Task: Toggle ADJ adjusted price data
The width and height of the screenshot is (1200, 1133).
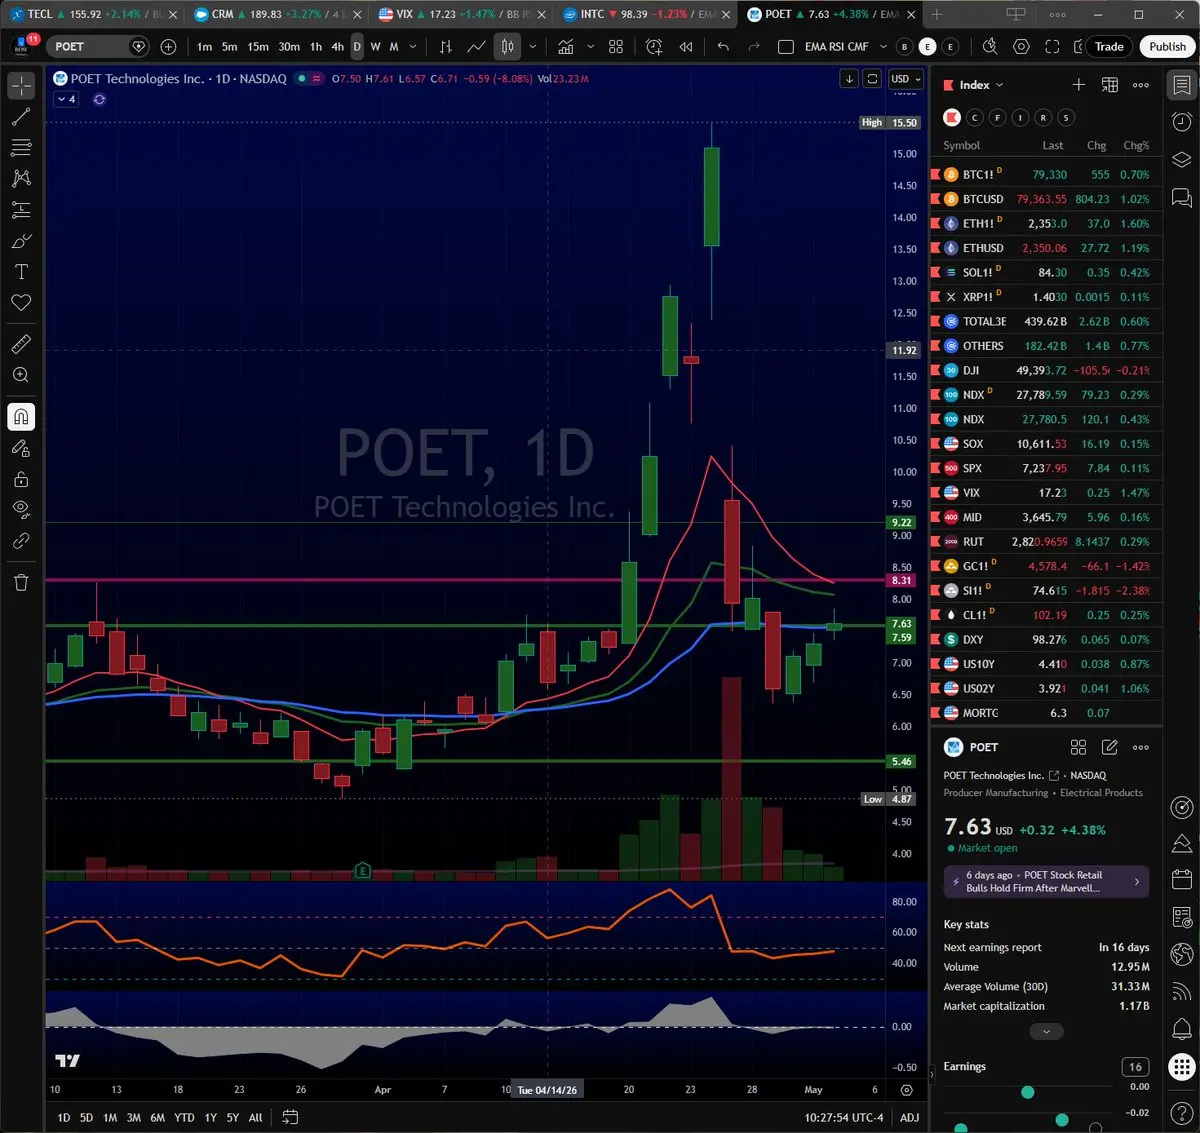Action: [909, 1118]
